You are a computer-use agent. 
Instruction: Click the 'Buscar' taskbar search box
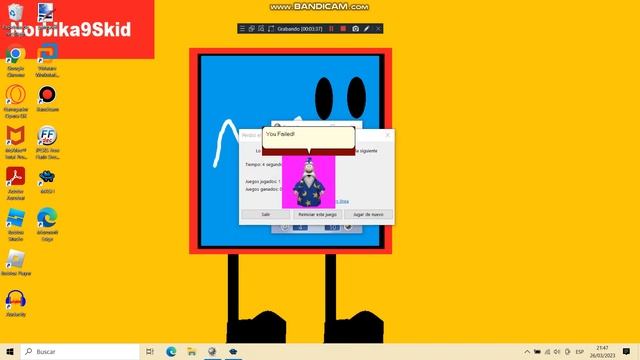tap(80, 351)
